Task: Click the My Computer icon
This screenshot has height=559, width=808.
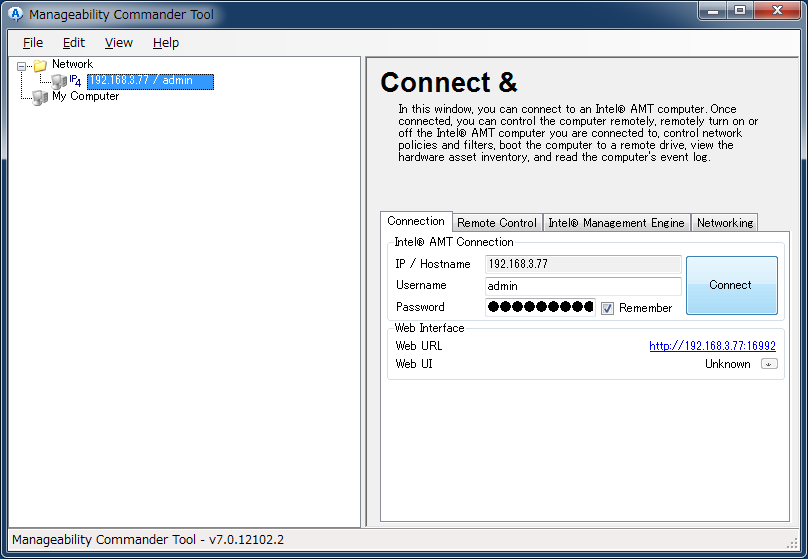Action: pyautogui.click(x=40, y=97)
